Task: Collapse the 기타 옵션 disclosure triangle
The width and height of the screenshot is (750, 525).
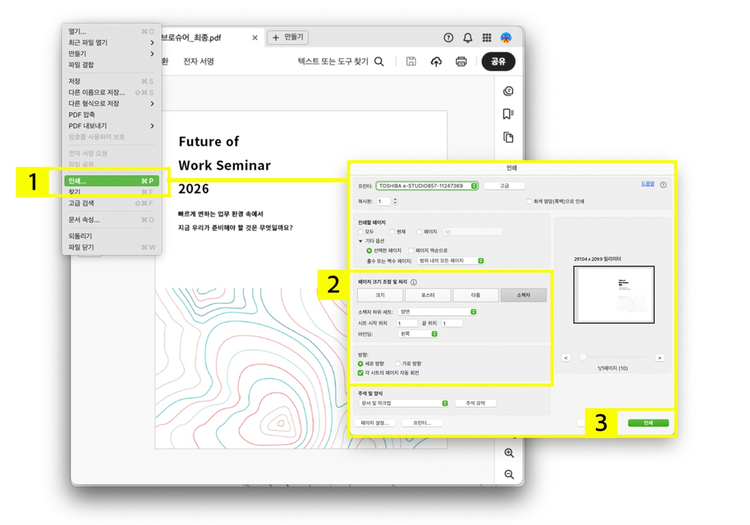Action: (x=361, y=241)
